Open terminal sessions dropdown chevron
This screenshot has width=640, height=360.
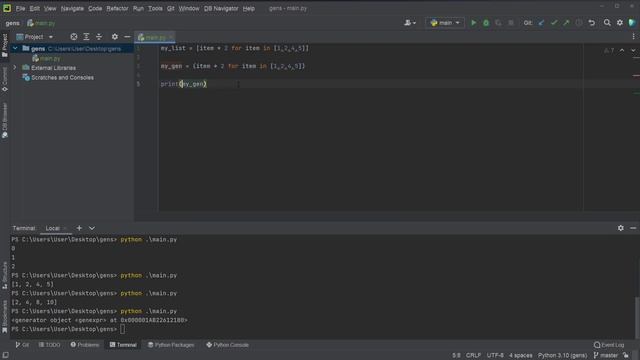pyautogui.click(x=92, y=228)
